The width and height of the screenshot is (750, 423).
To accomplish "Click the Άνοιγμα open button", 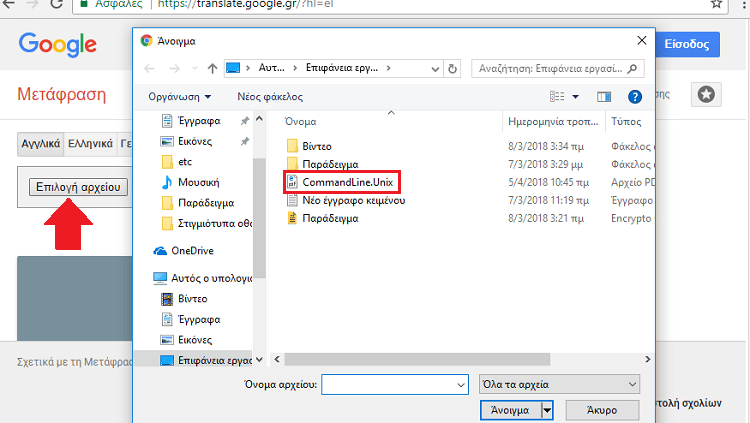I will click(510, 410).
